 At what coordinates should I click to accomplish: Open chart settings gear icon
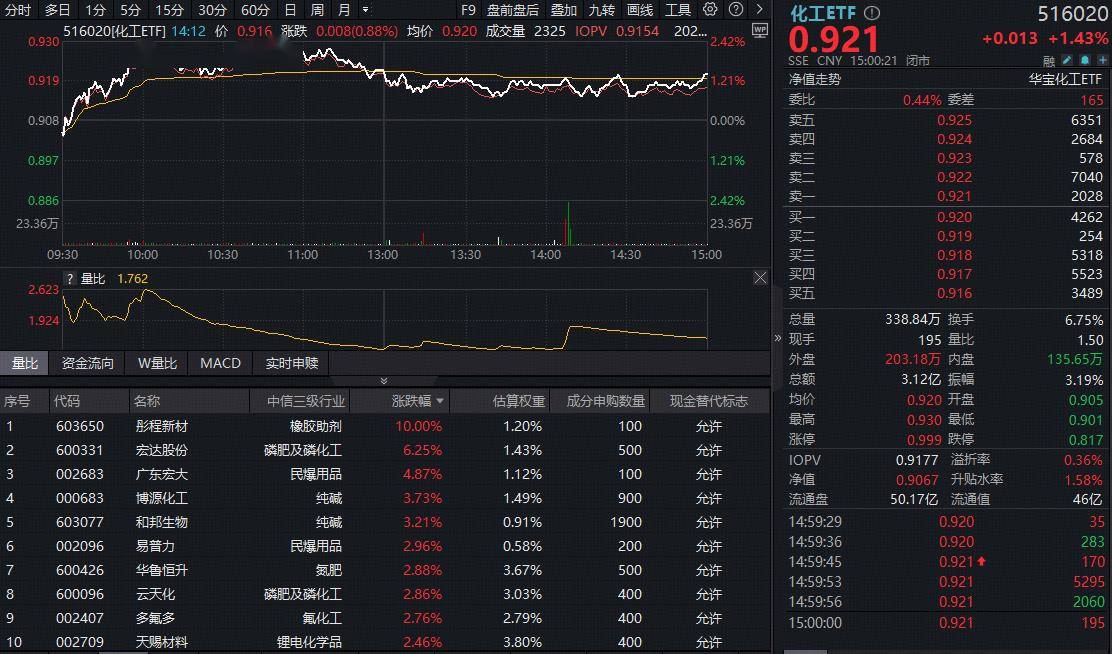point(710,10)
